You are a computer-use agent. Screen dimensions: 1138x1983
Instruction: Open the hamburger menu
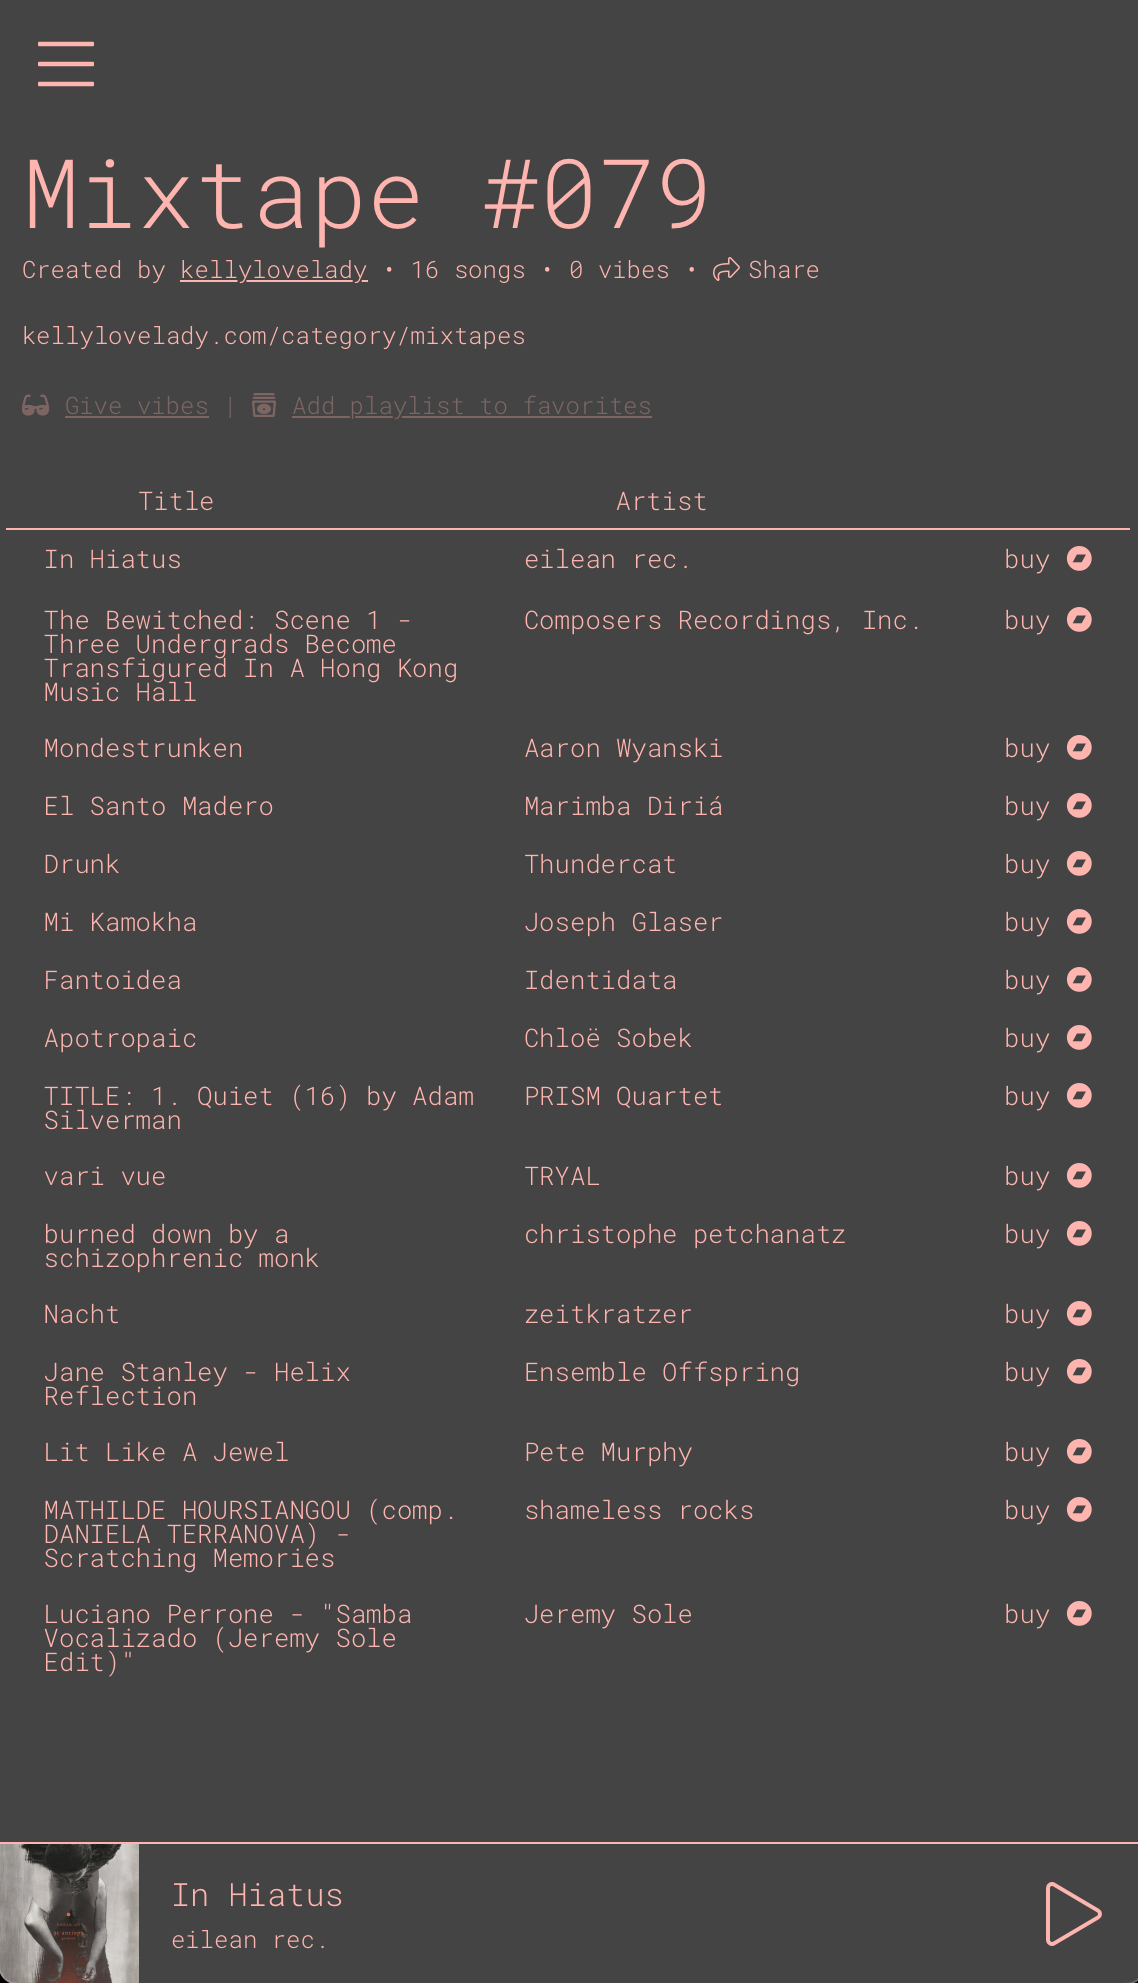[66, 64]
